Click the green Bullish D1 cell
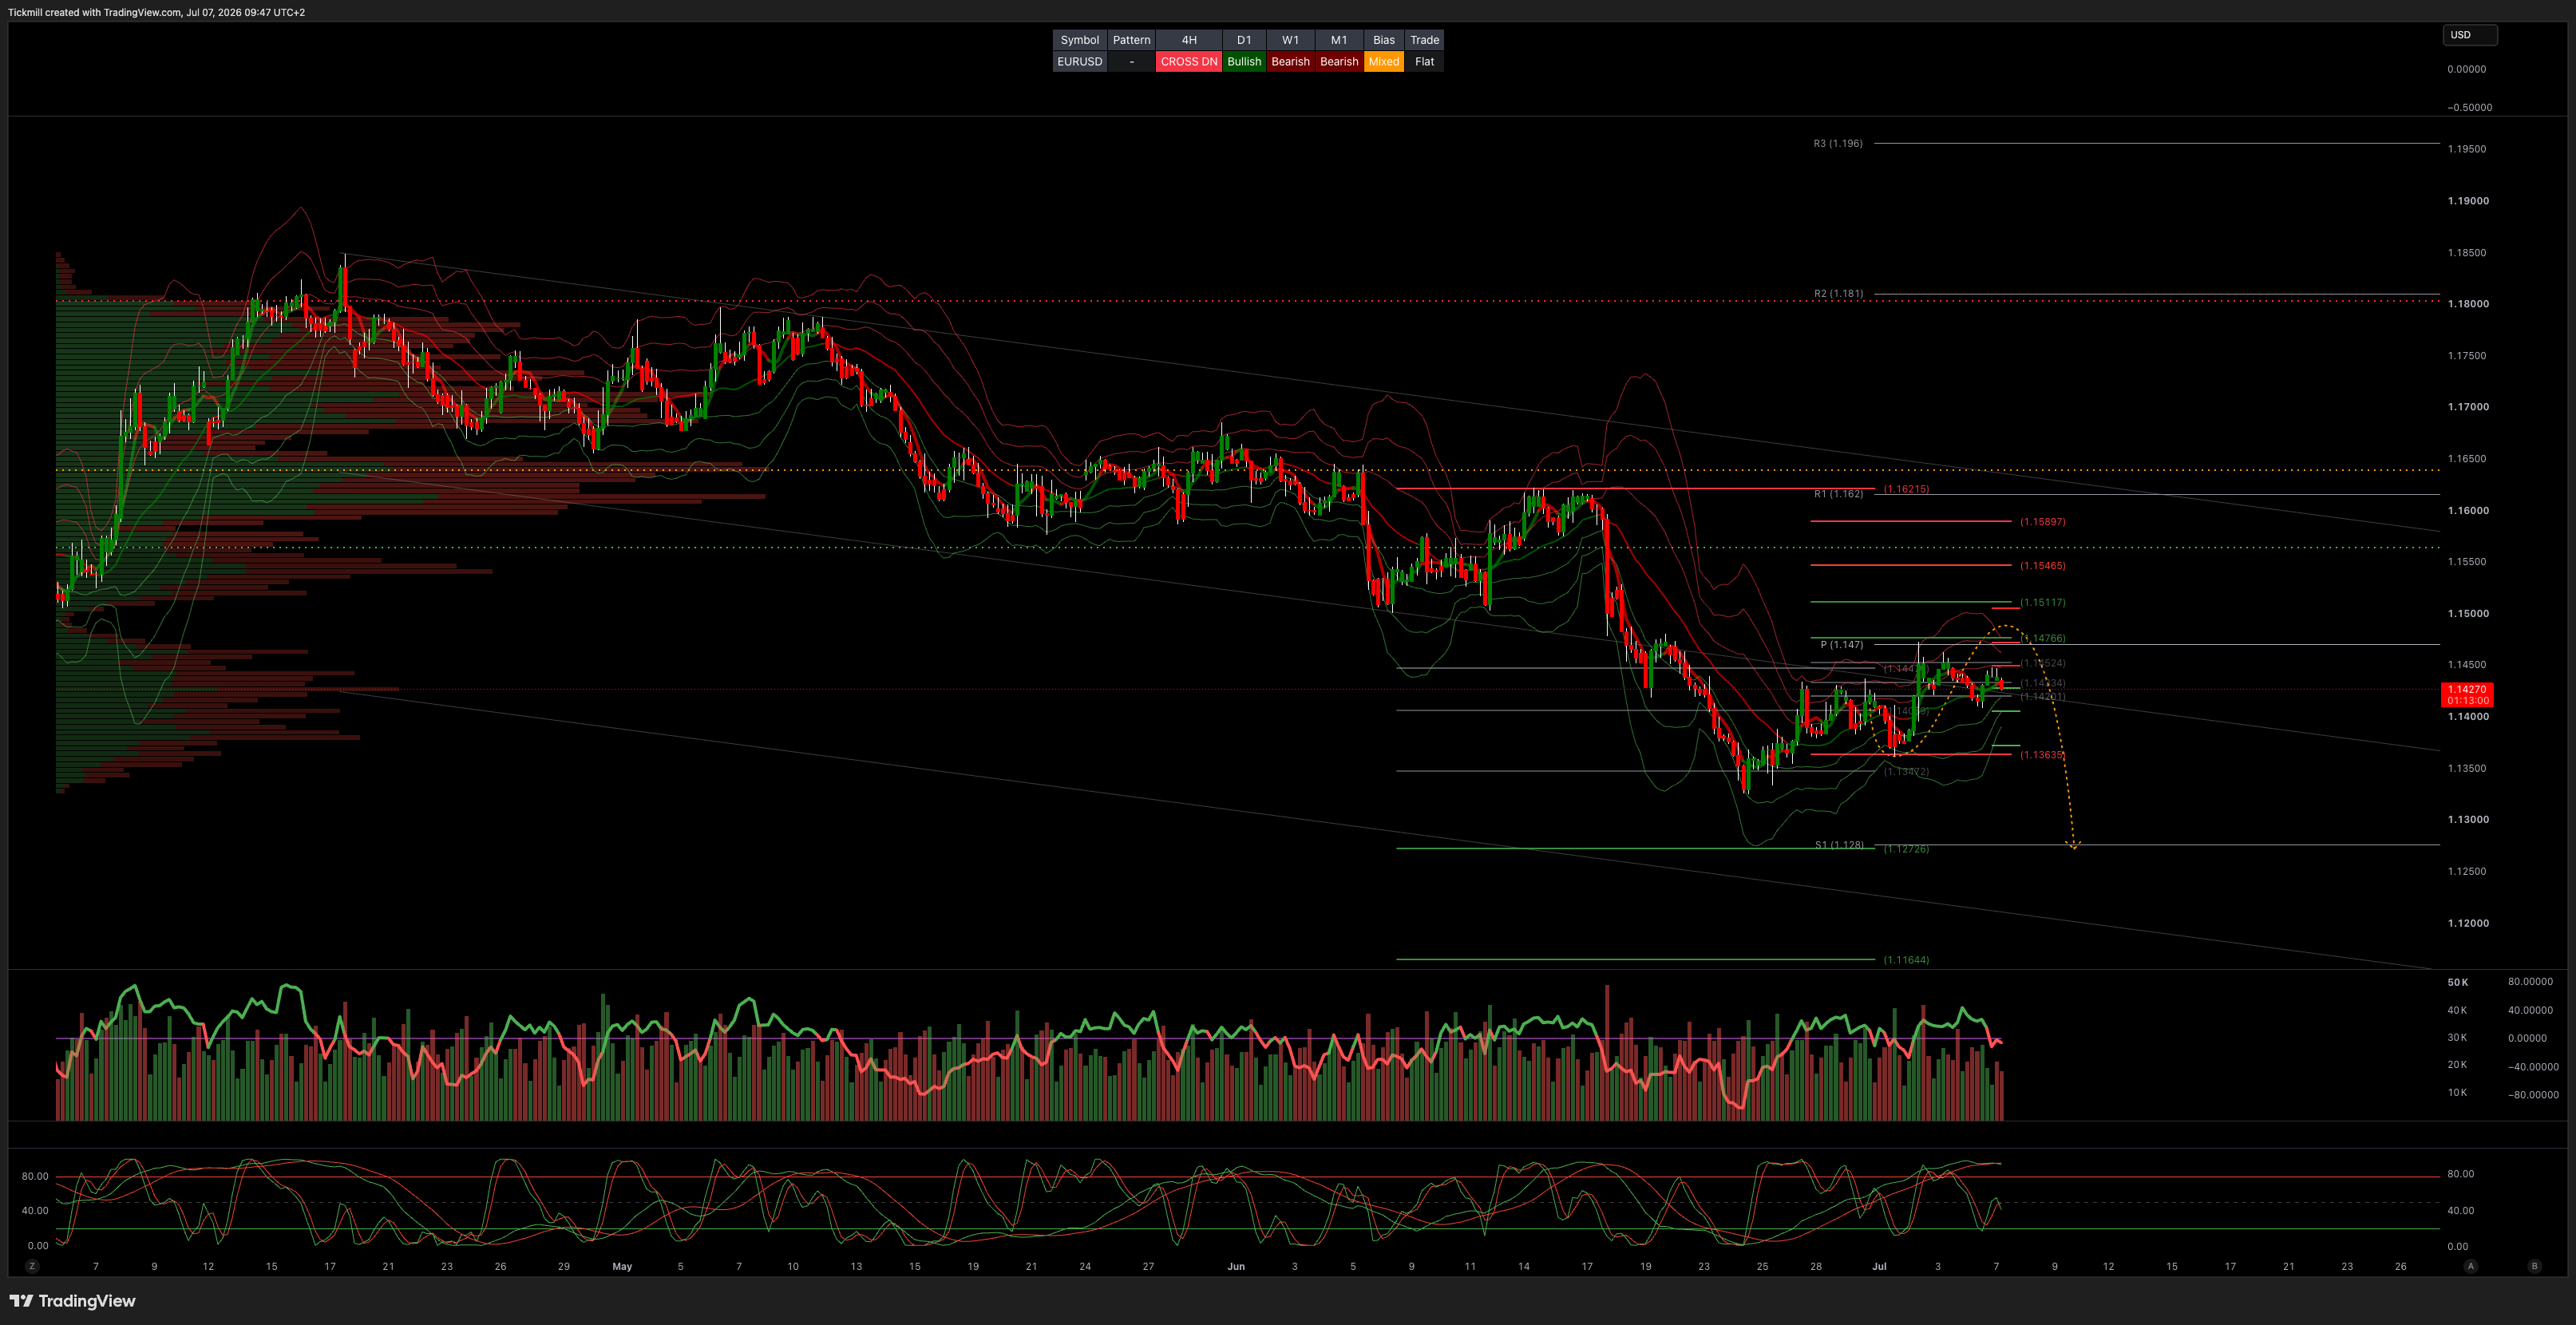Viewport: 2576px width, 1325px height. (x=1244, y=61)
